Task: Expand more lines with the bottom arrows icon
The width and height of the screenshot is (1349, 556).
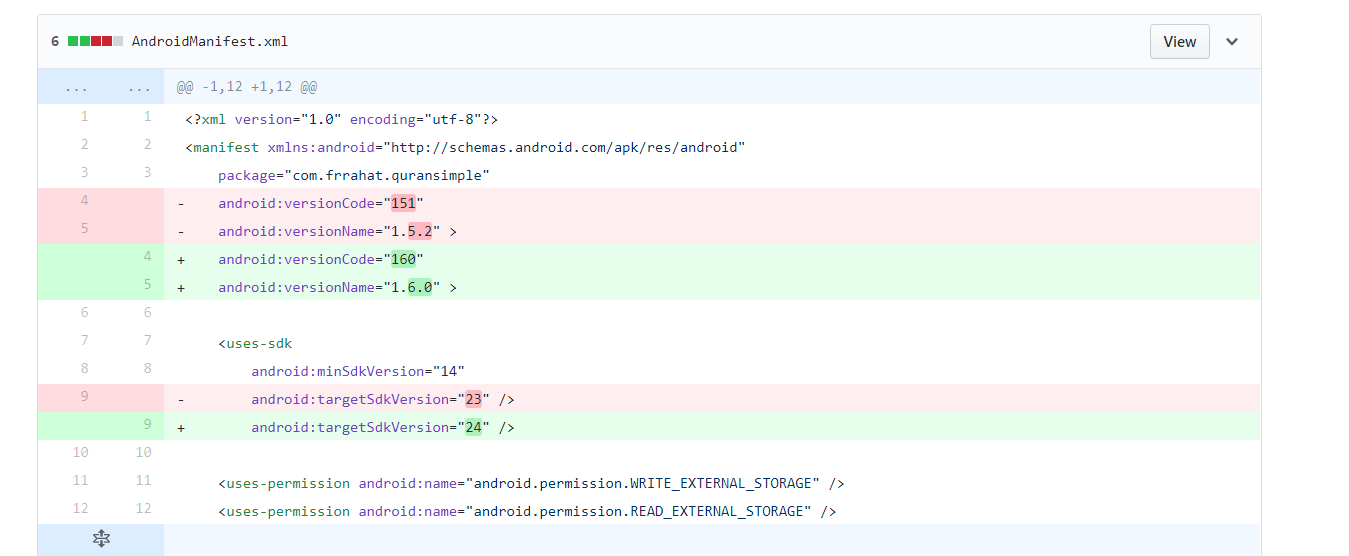Action: (x=101, y=539)
